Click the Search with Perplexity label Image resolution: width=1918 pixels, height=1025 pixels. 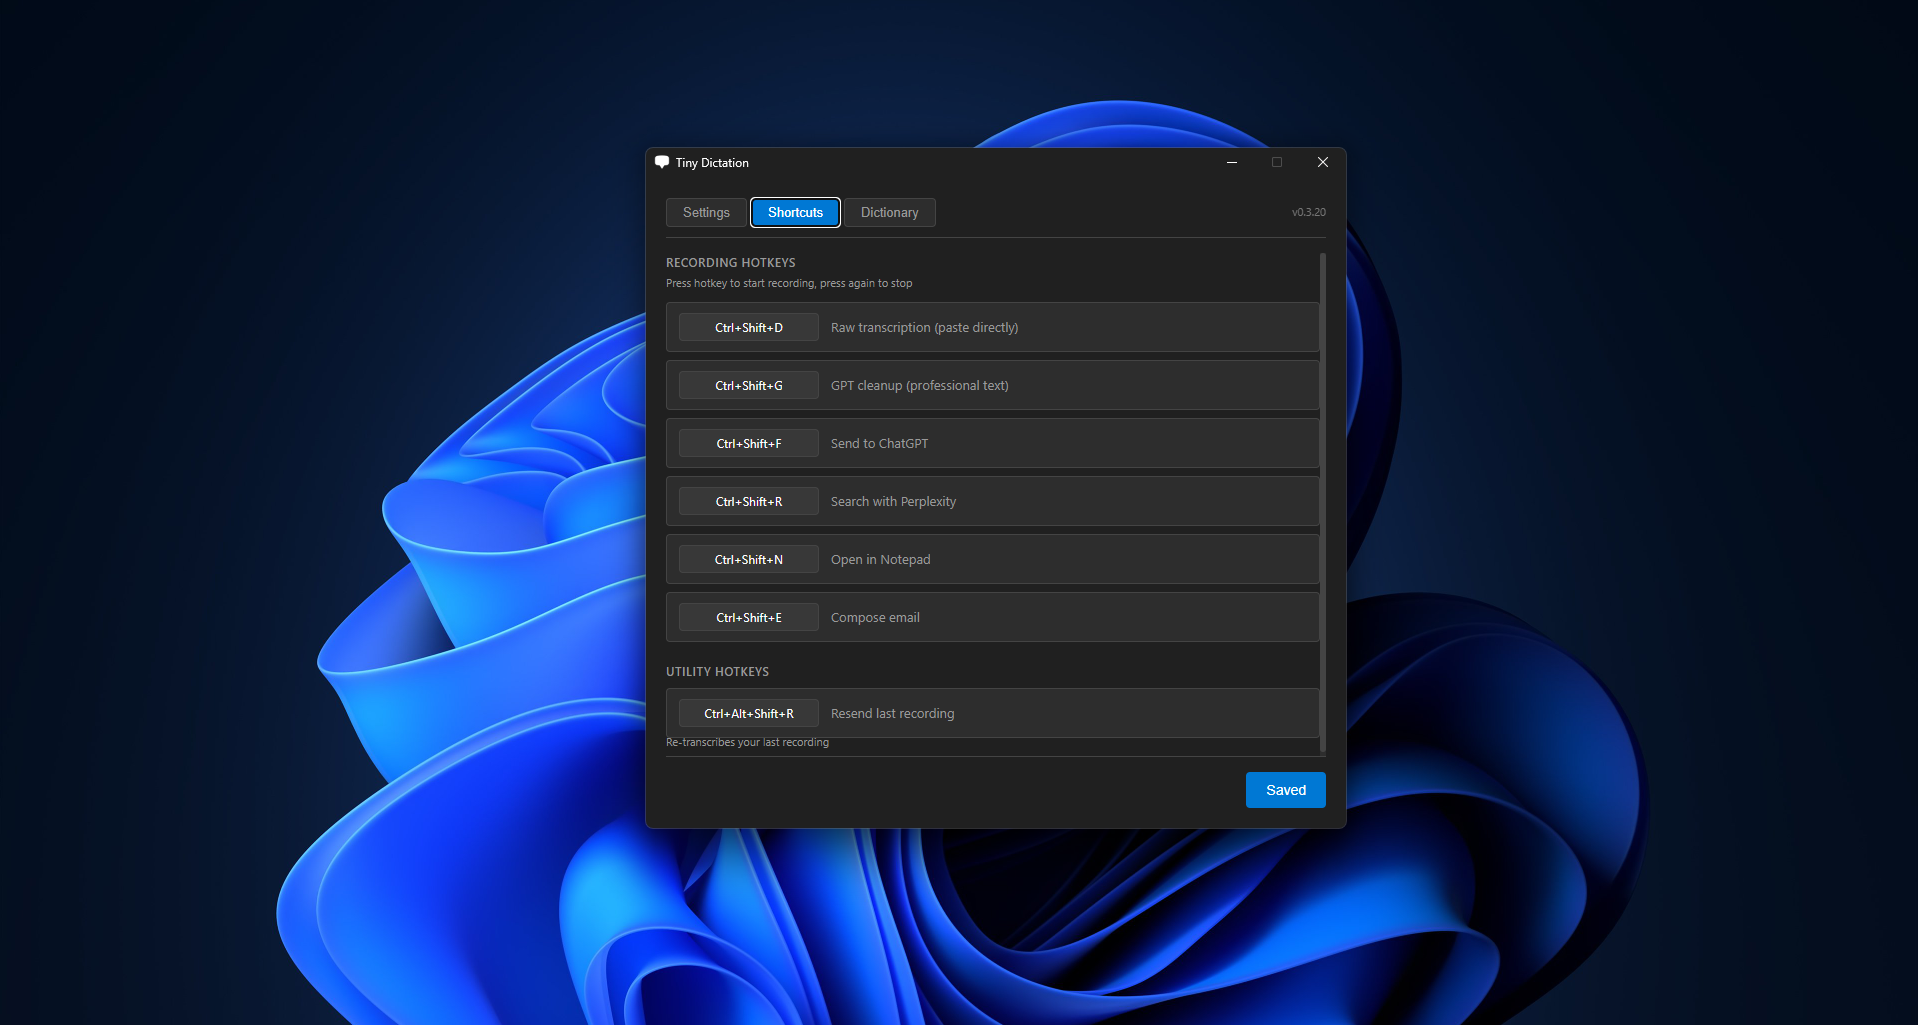(x=892, y=501)
